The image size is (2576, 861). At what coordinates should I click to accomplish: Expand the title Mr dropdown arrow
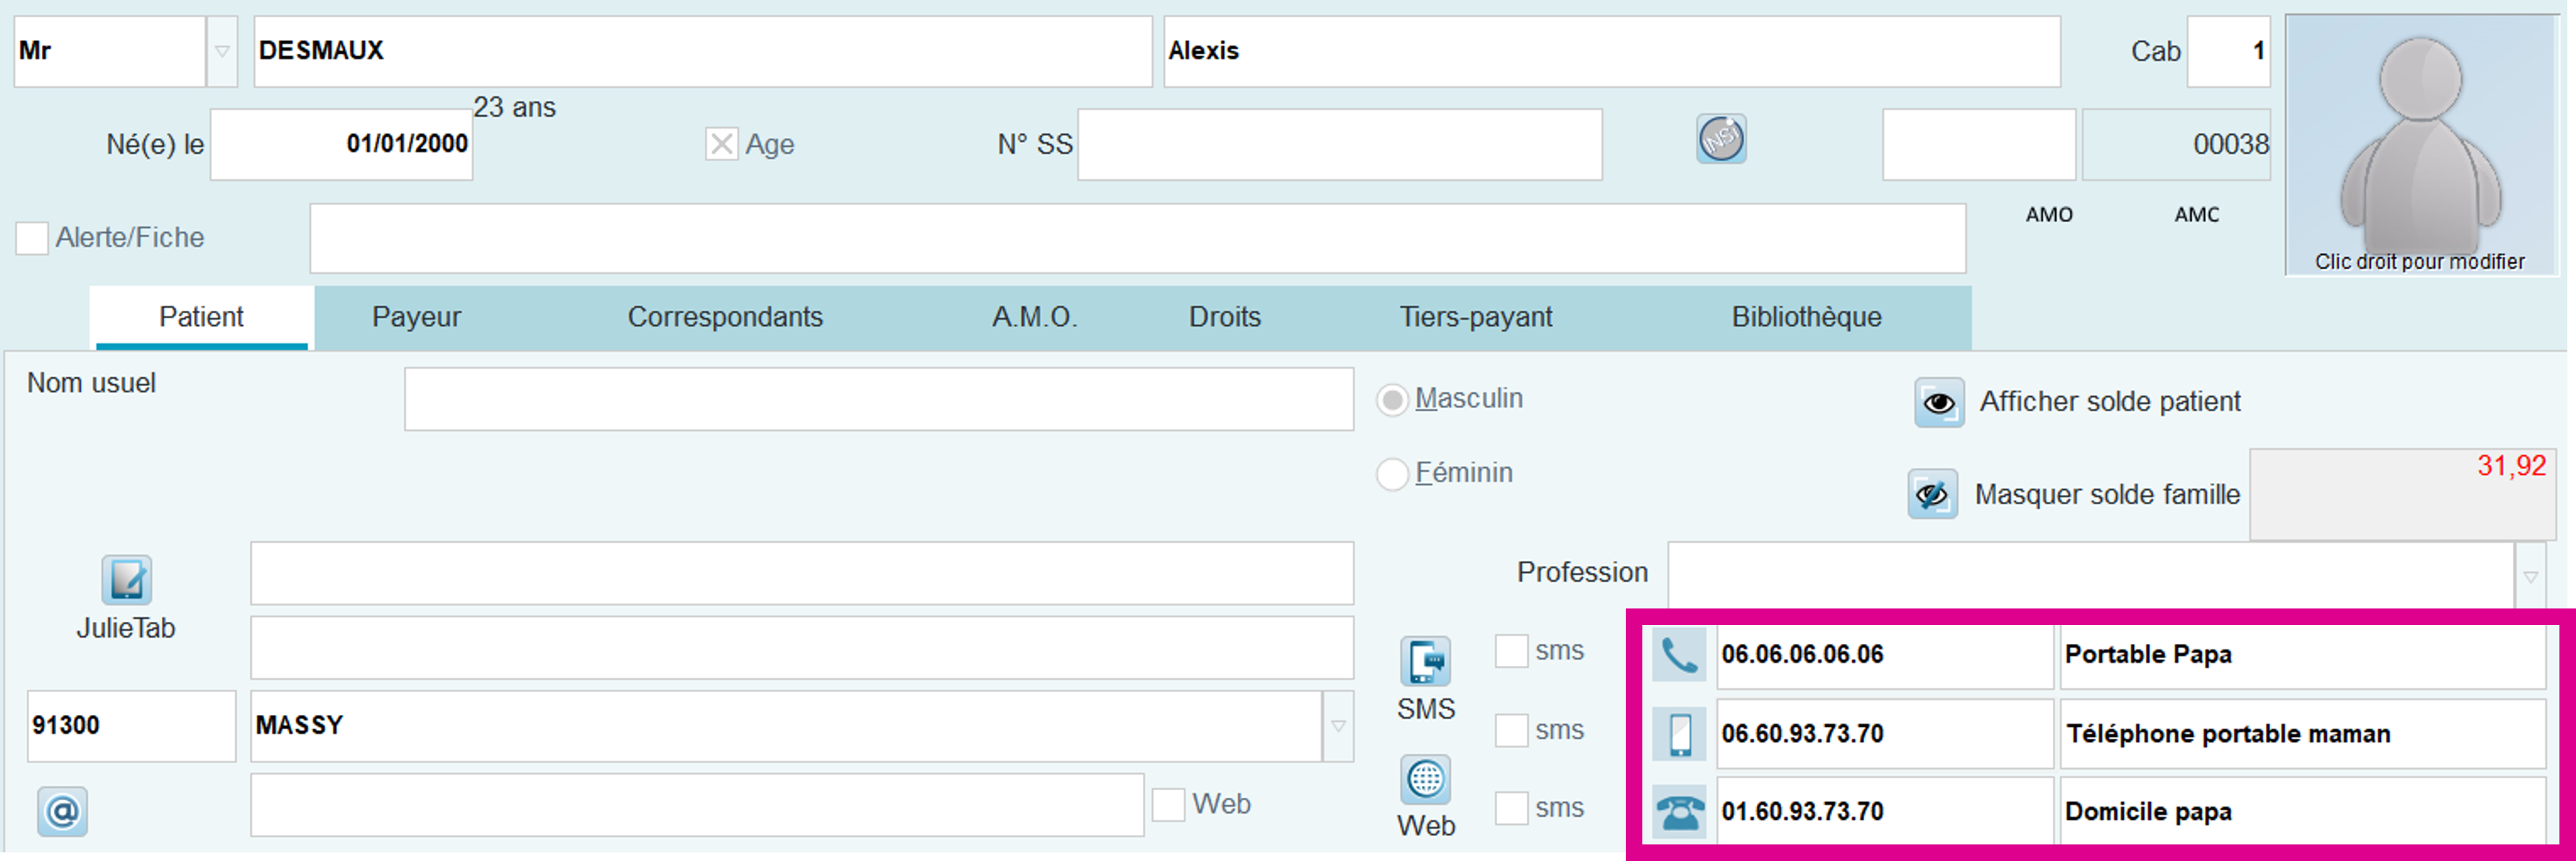pos(222,51)
